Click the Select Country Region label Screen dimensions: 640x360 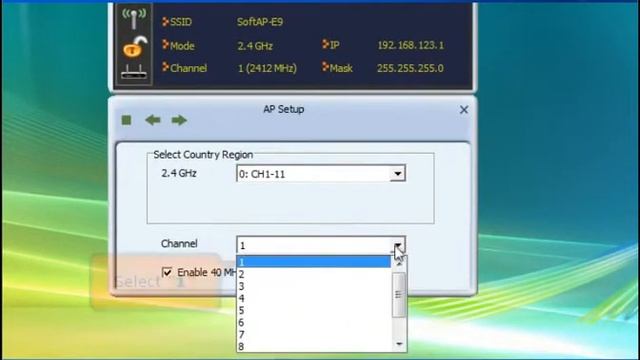pos(203,155)
